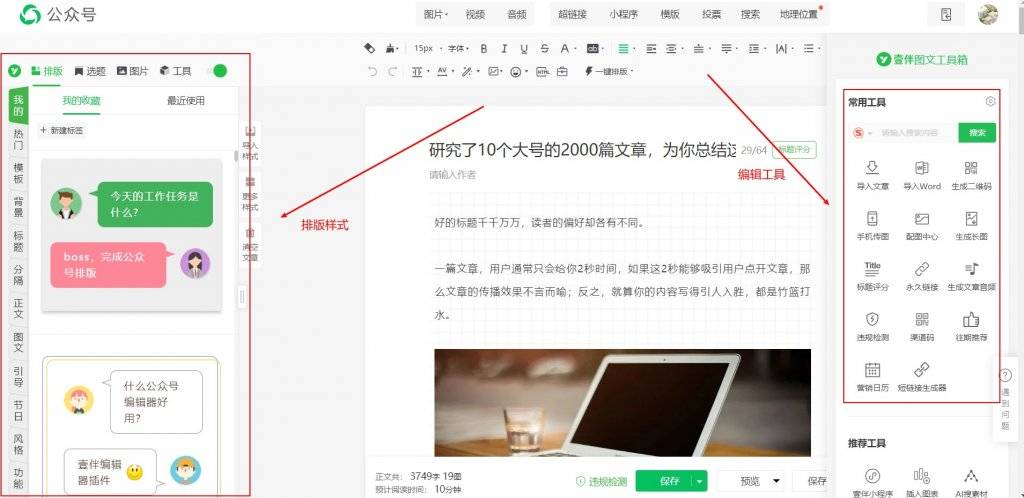Toggle underline formatting
Viewport: 1024px width, 498px height.
click(x=524, y=48)
